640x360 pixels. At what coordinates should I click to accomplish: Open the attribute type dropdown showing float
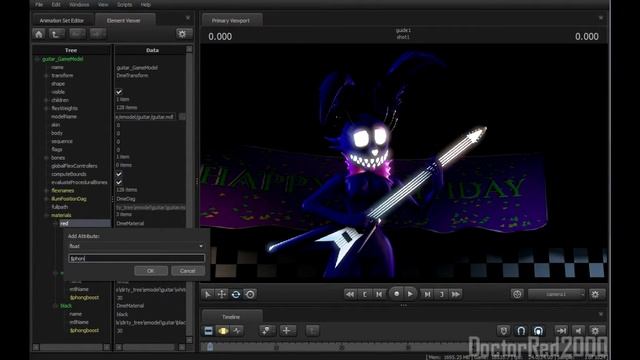[136, 246]
